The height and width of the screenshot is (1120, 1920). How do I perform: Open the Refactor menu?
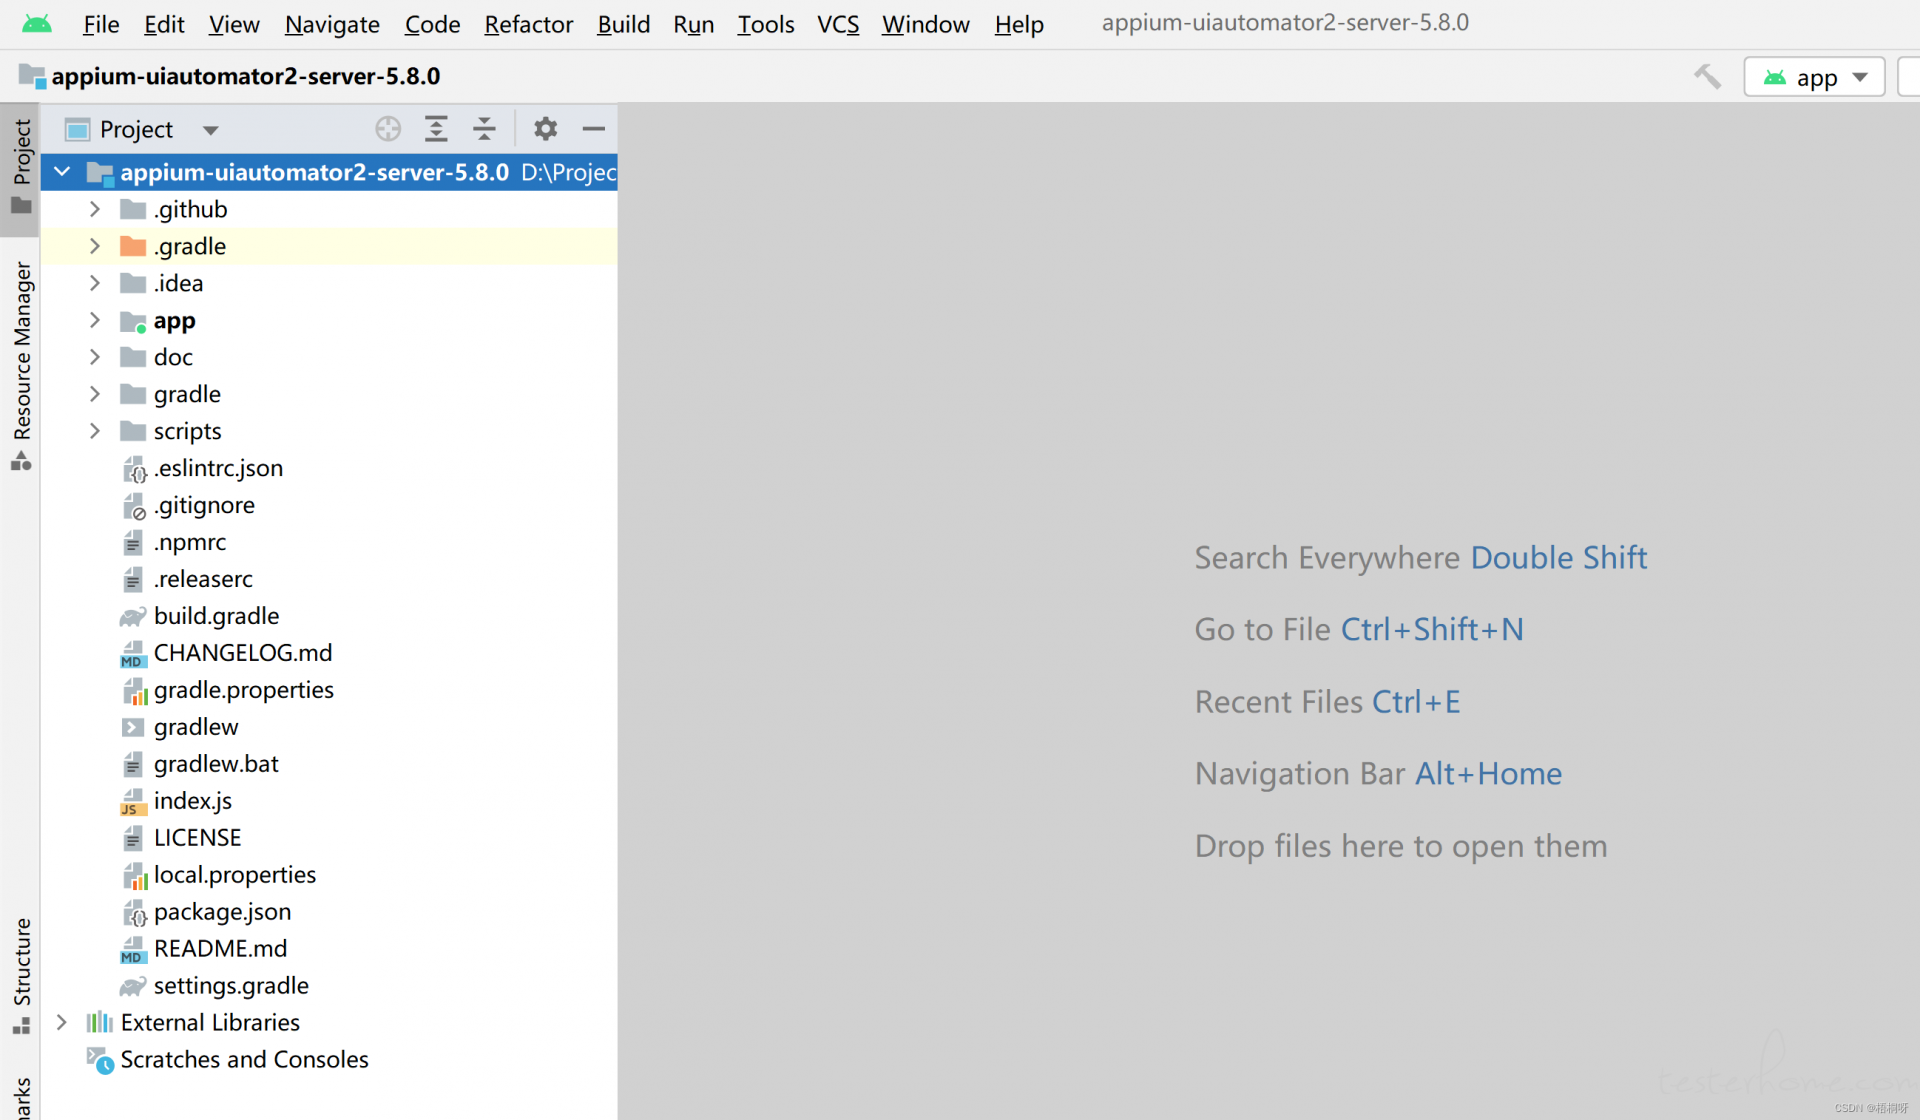point(528,24)
